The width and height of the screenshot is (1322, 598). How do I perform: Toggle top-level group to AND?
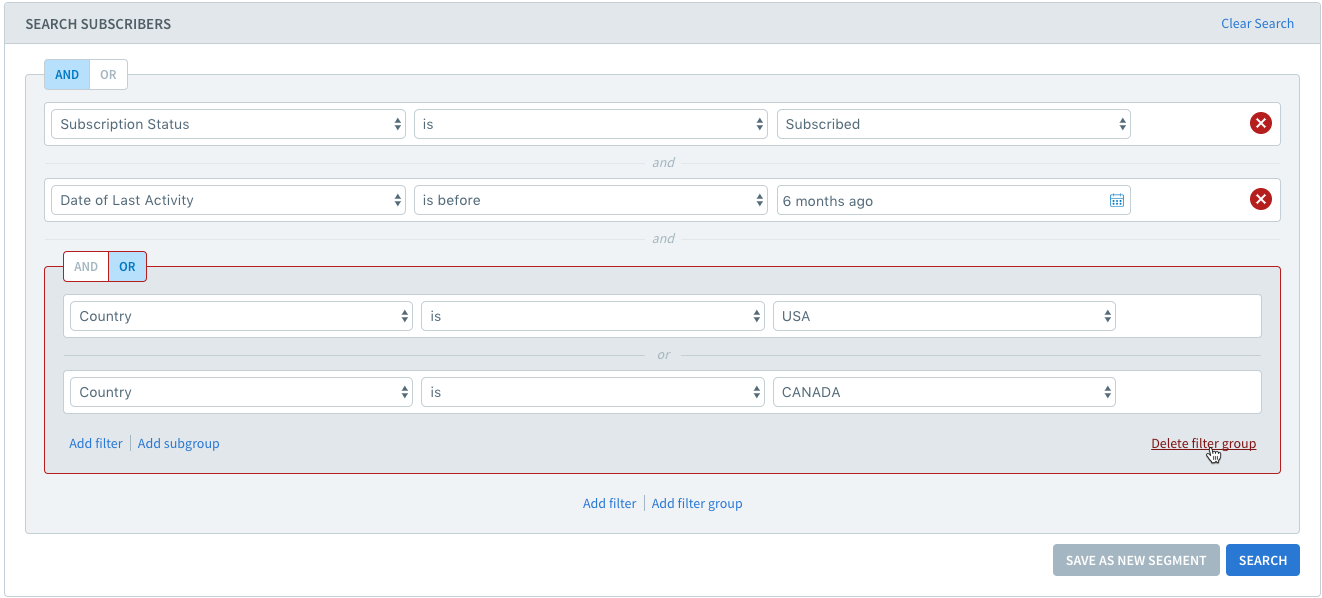pyautogui.click(x=67, y=75)
